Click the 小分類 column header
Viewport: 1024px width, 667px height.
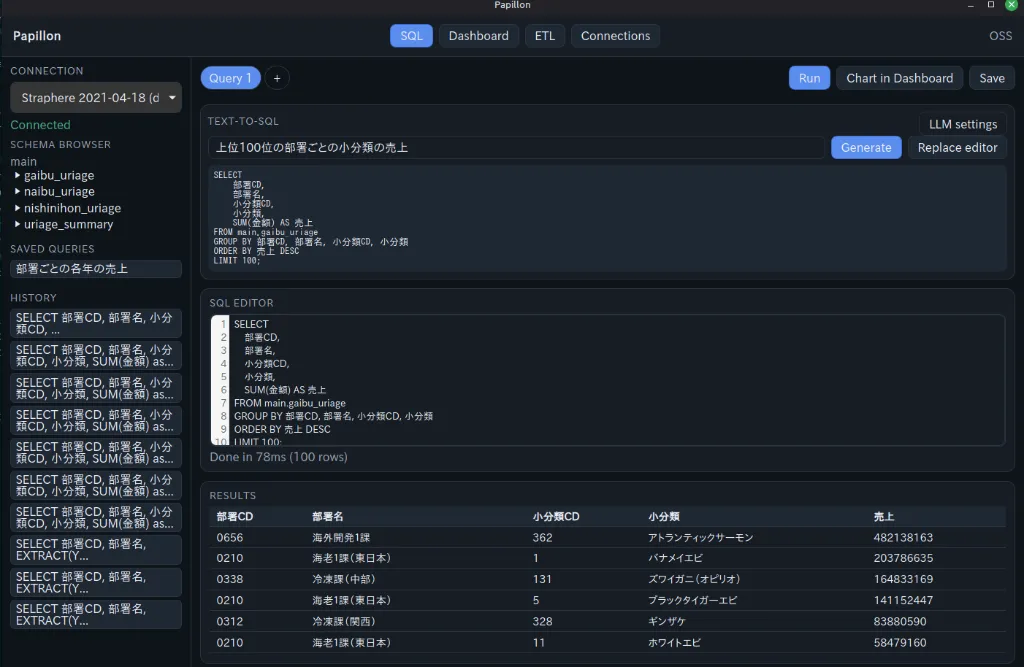click(664, 517)
